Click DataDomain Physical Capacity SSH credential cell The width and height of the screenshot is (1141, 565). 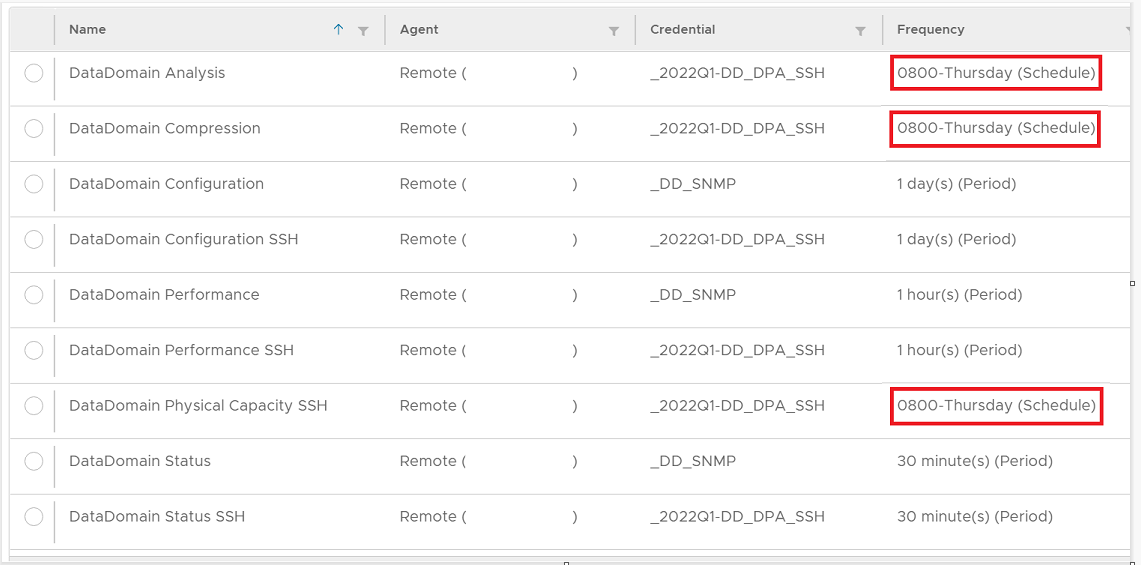[x=737, y=406]
